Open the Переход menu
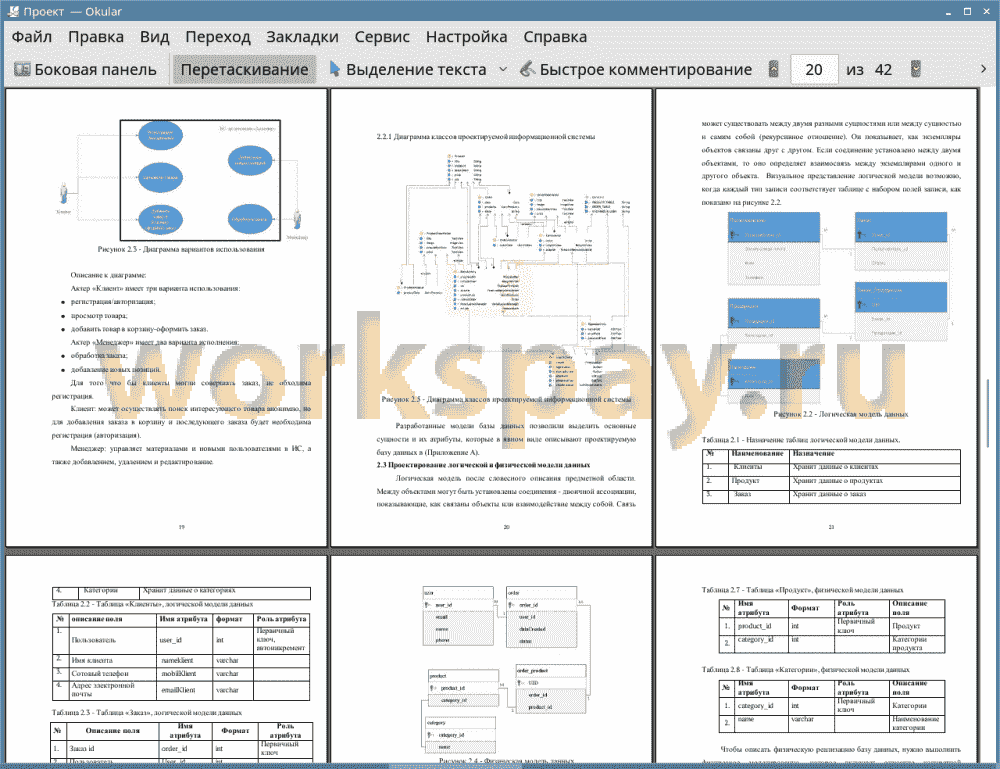Viewport: 1000px width, 769px height. coord(217,37)
